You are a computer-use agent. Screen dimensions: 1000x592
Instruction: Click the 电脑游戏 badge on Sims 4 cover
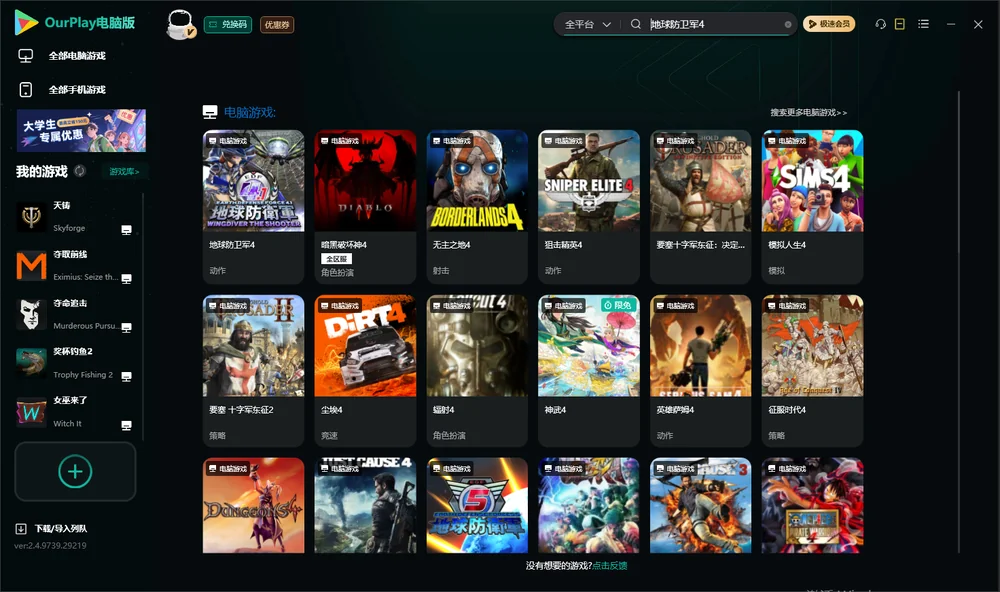786,140
